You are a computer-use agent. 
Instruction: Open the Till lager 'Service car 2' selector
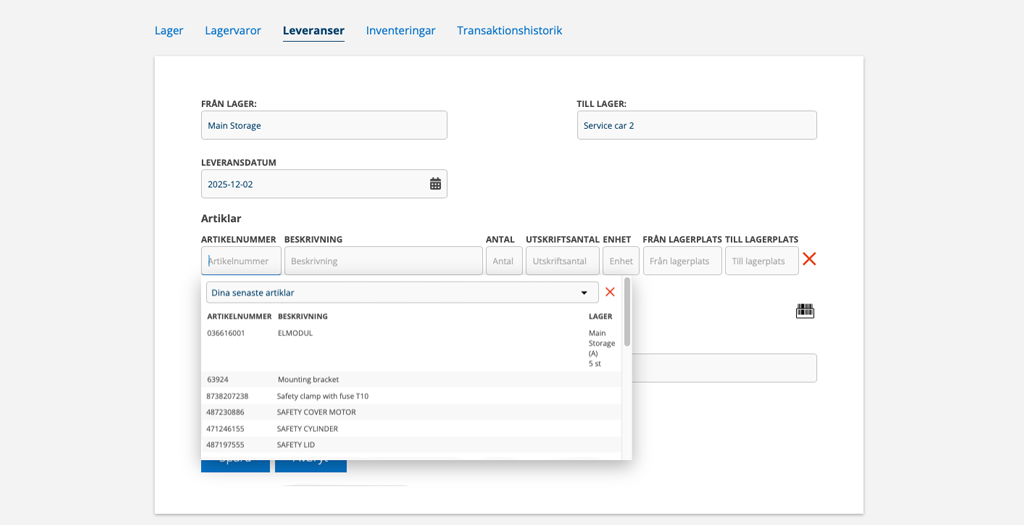coord(696,125)
